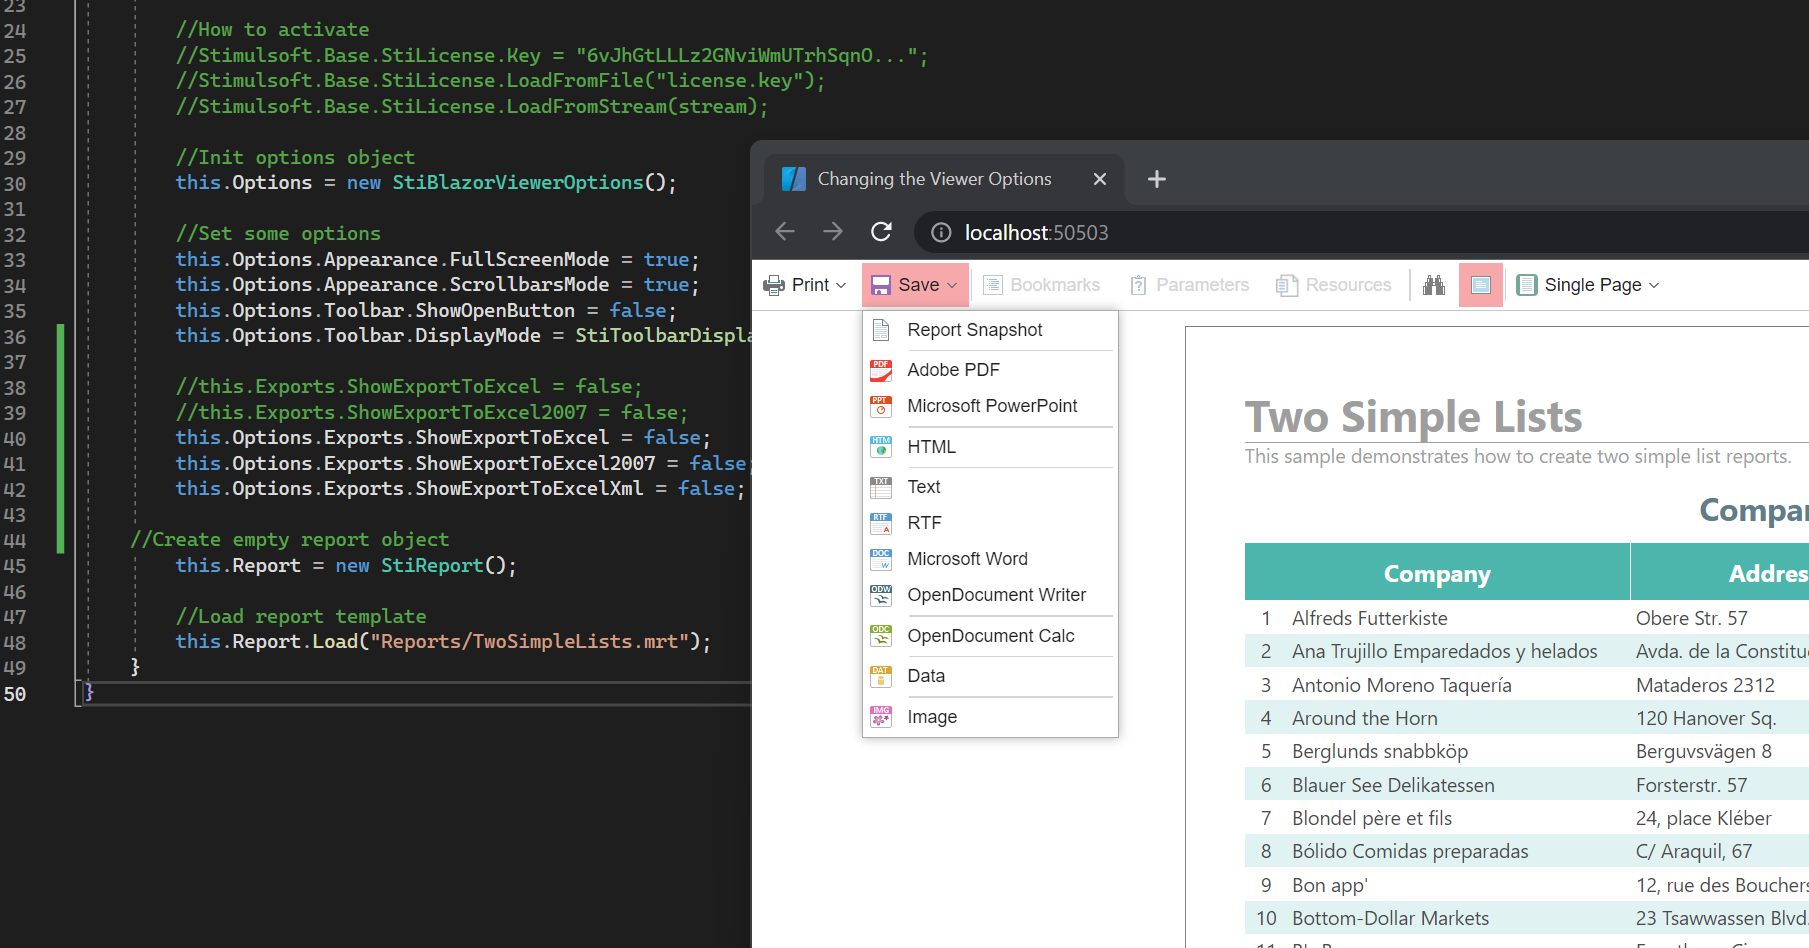Screen dimensions: 1809x948
Task: Click the Image export icon
Action: tap(881, 717)
